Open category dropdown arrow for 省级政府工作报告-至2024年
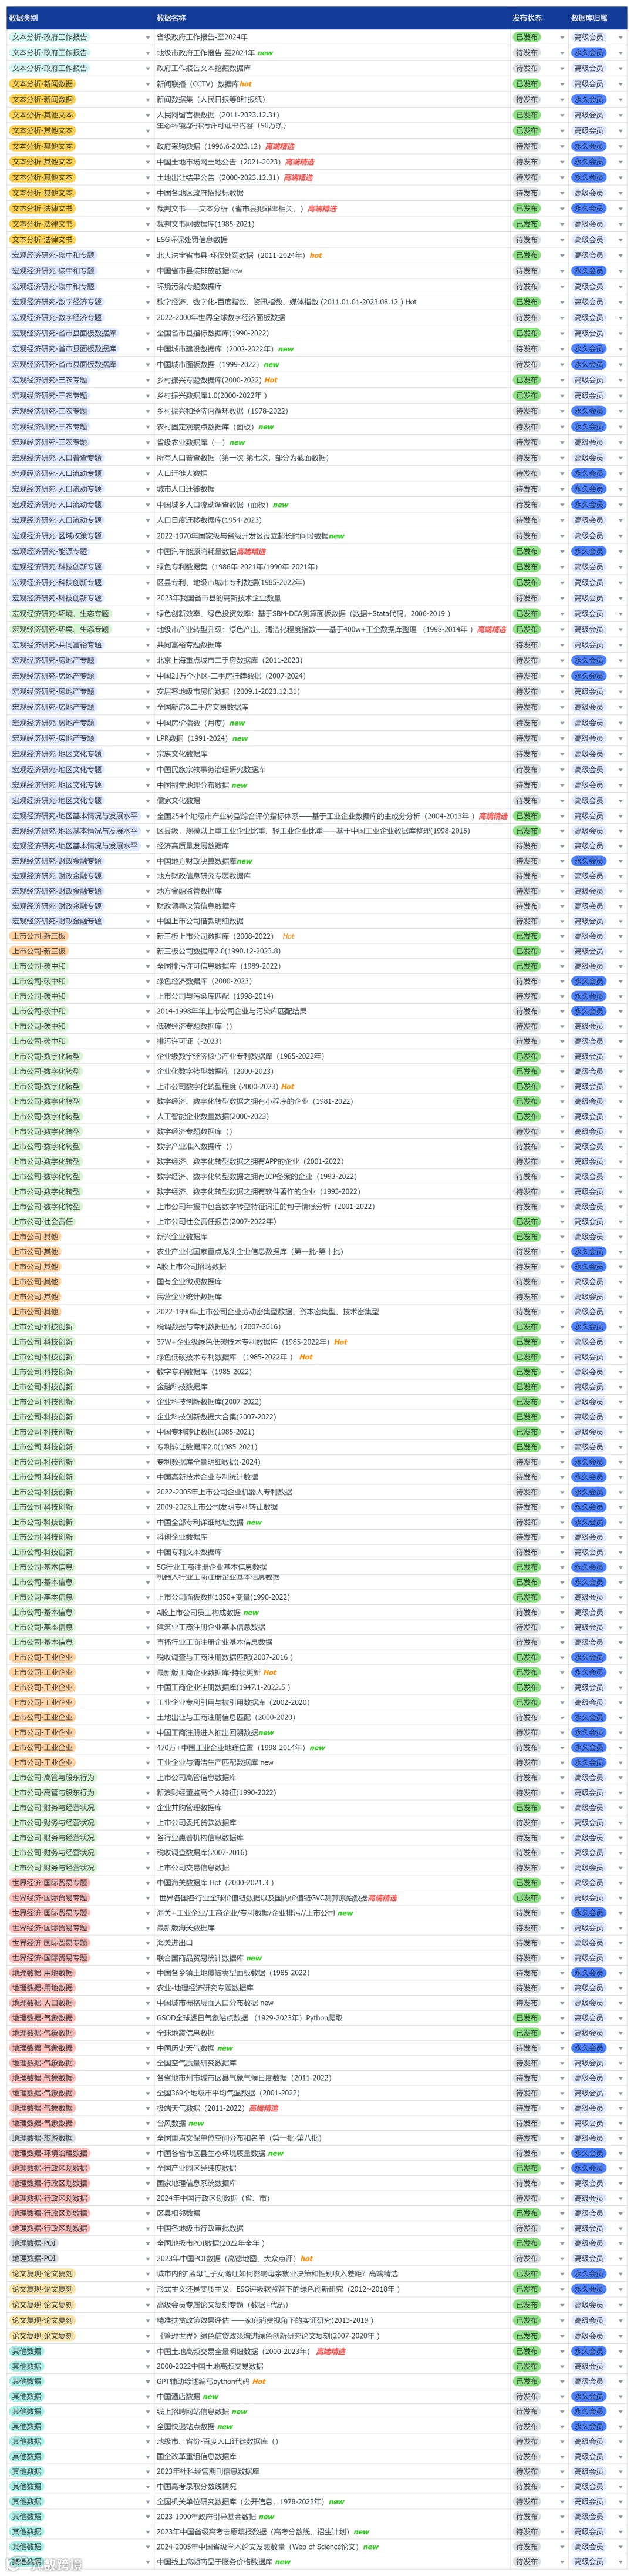634x2576 pixels. pyautogui.click(x=148, y=38)
